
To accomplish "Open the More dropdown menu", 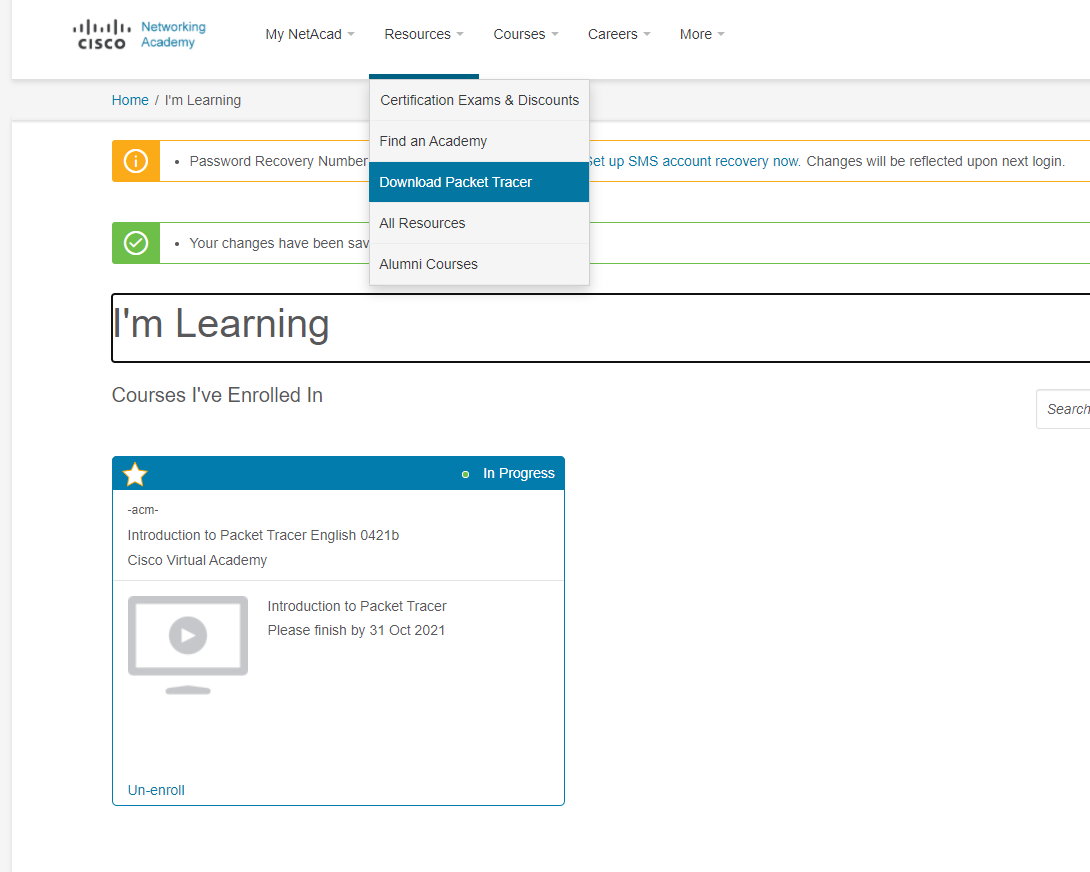I will pos(701,34).
